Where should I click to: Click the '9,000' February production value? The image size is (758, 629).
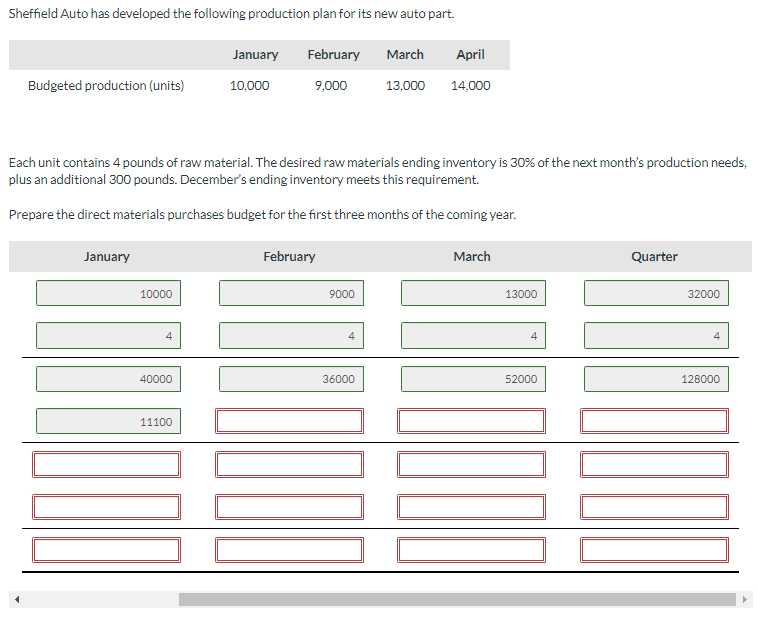pyautogui.click(x=331, y=86)
